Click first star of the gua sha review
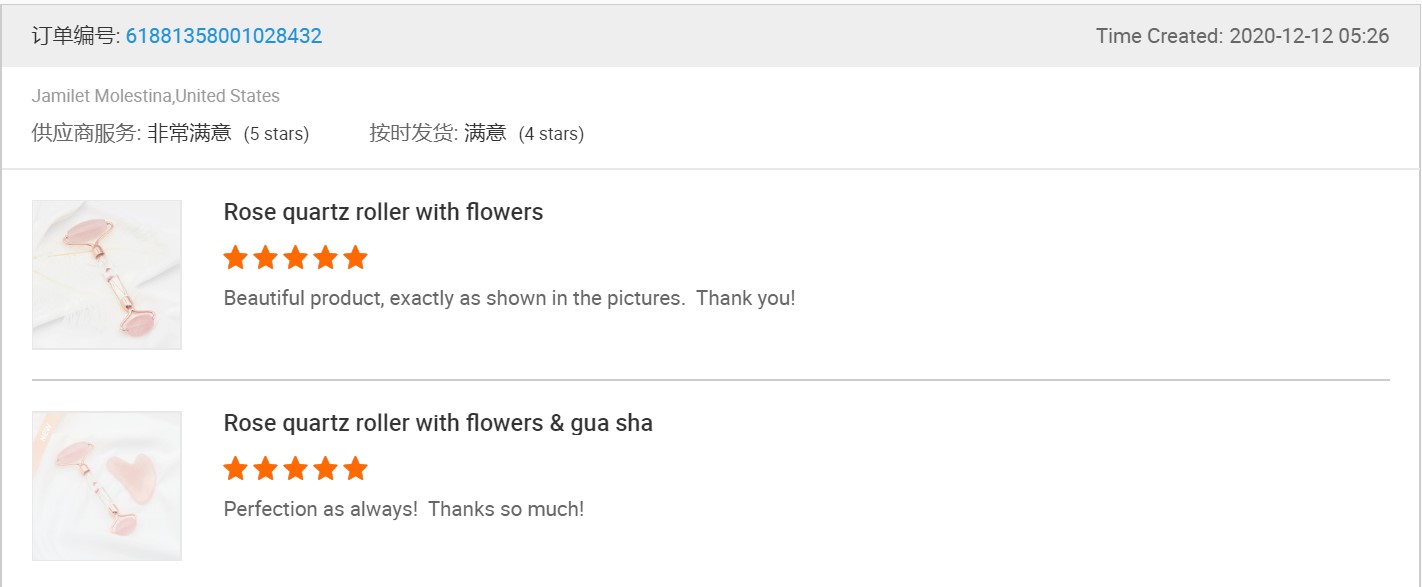1422x587 pixels. click(x=235, y=469)
